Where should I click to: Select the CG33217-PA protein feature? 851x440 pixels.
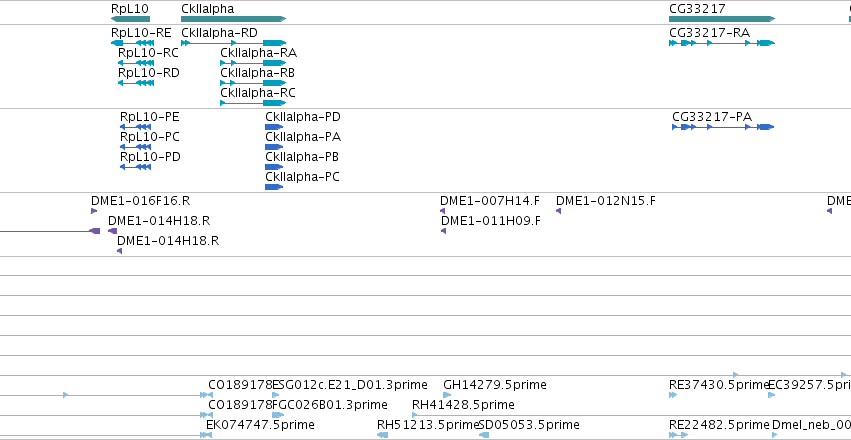(x=723, y=127)
